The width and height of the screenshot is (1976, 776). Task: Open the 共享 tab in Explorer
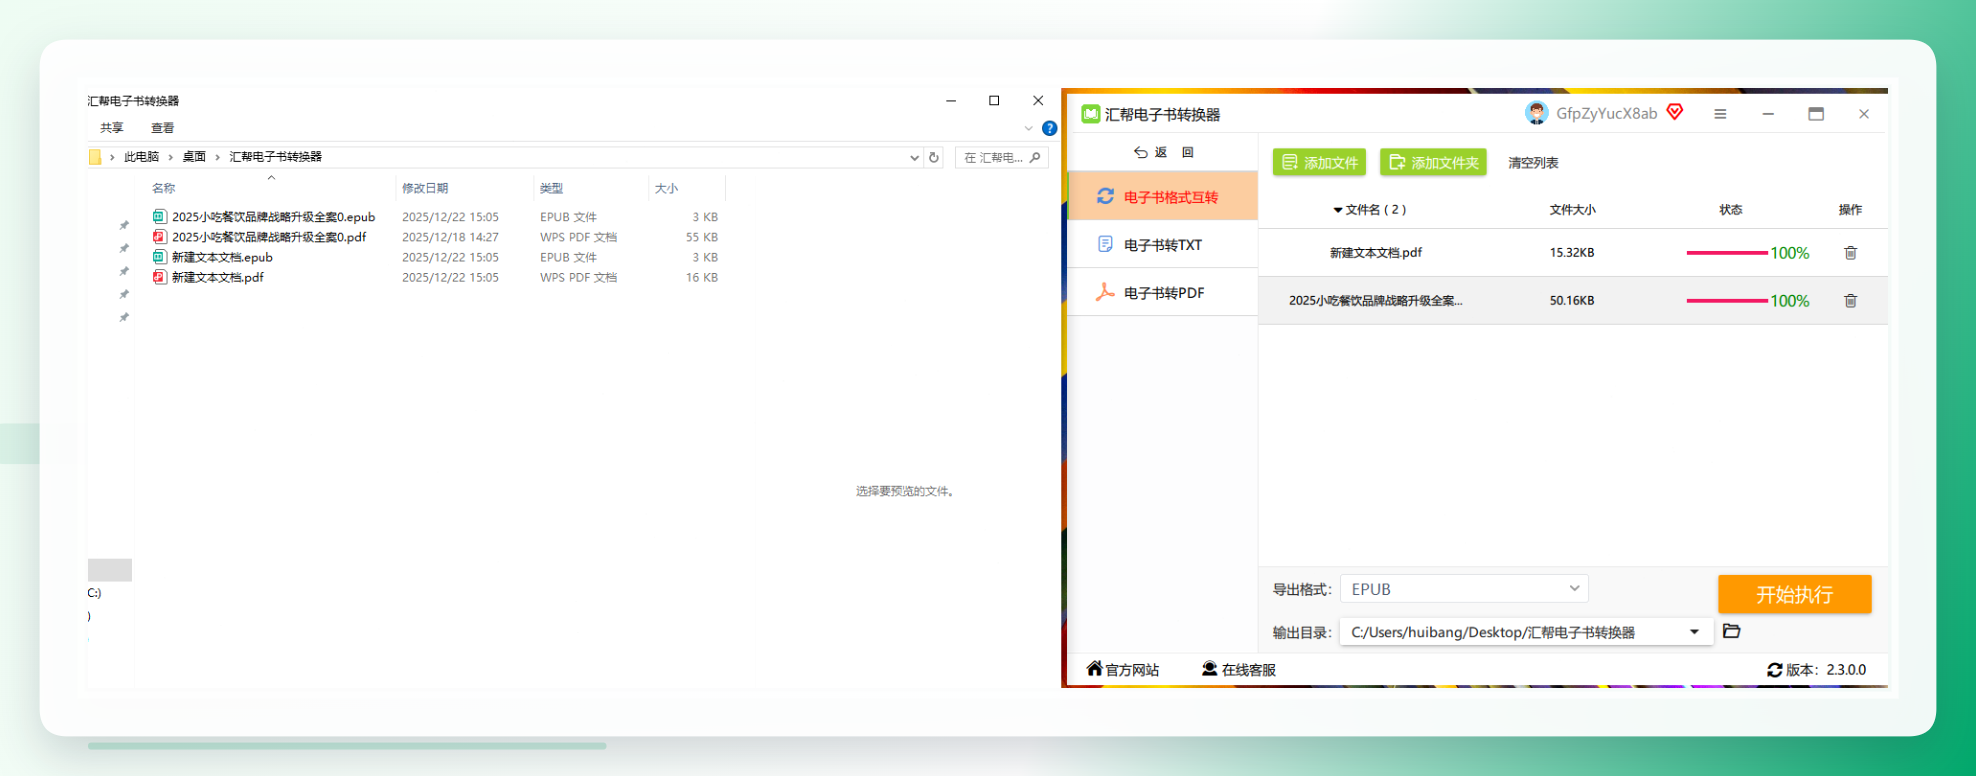click(x=112, y=128)
